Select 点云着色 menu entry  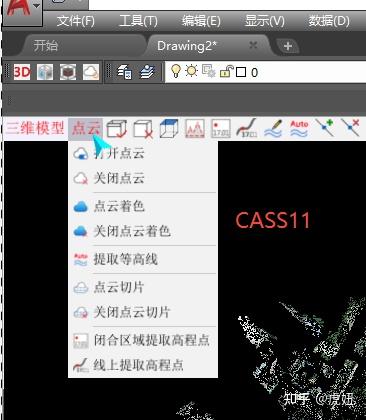point(143,206)
